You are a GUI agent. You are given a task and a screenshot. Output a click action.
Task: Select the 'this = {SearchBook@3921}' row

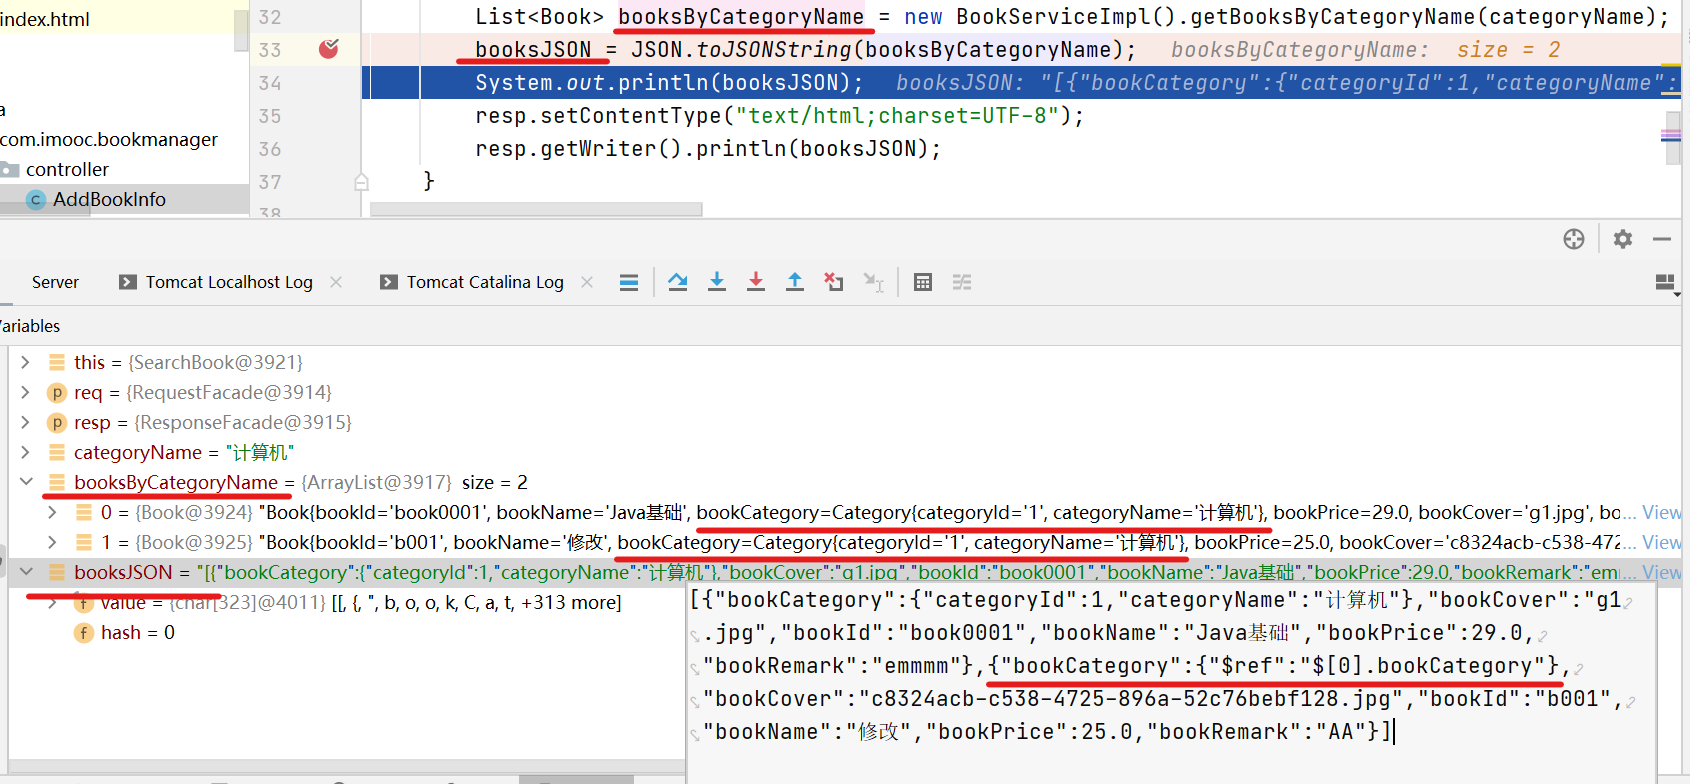(x=845, y=362)
